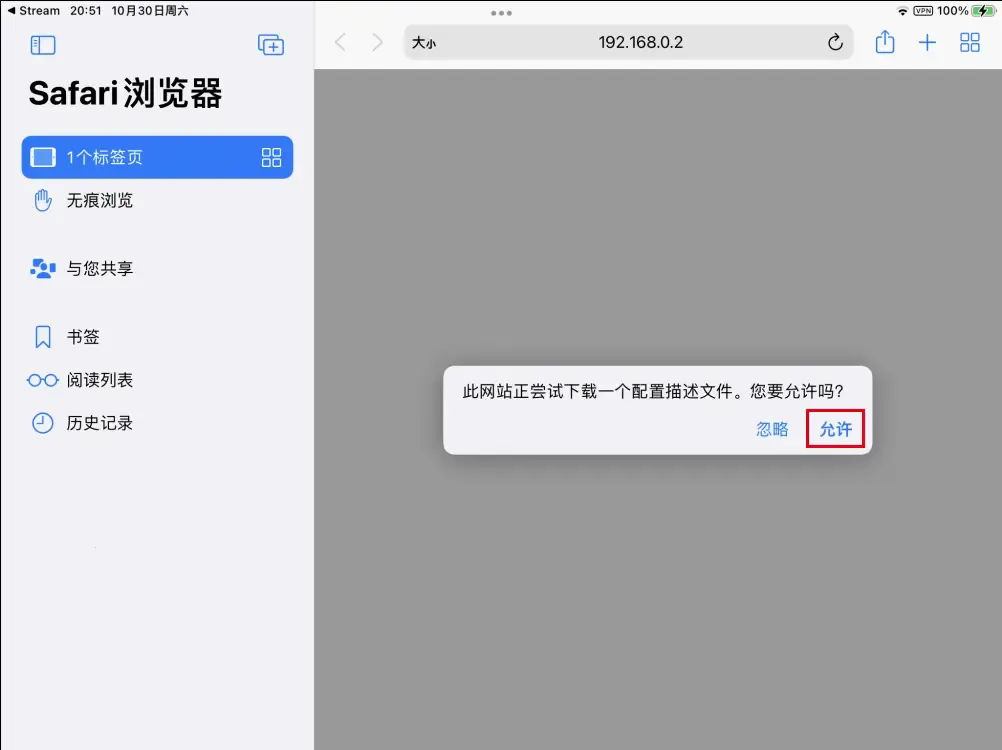Viewport: 1002px width, 750px height.
Task: Reload the current webpage
Action: [835, 42]
